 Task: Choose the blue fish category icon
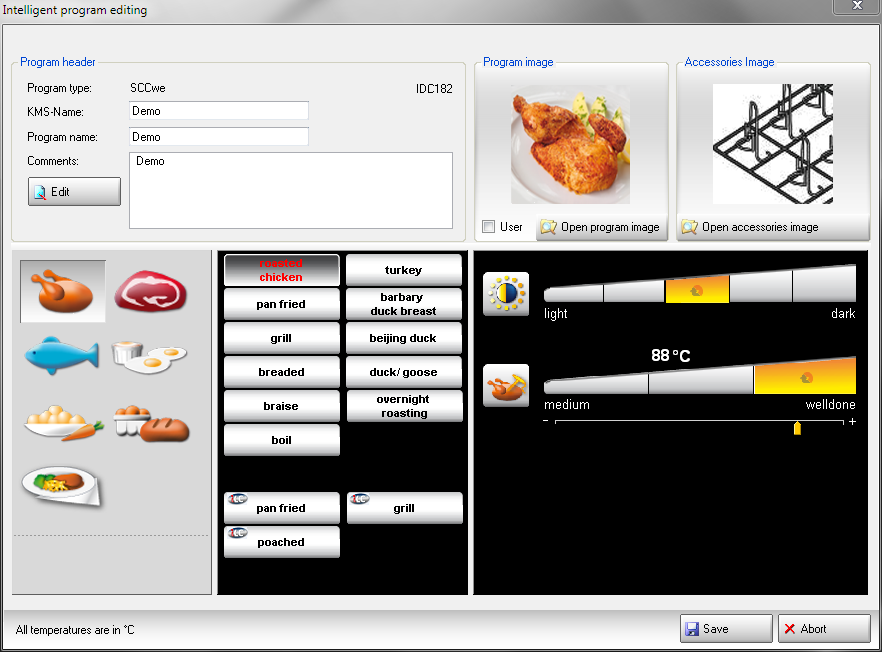63,355
